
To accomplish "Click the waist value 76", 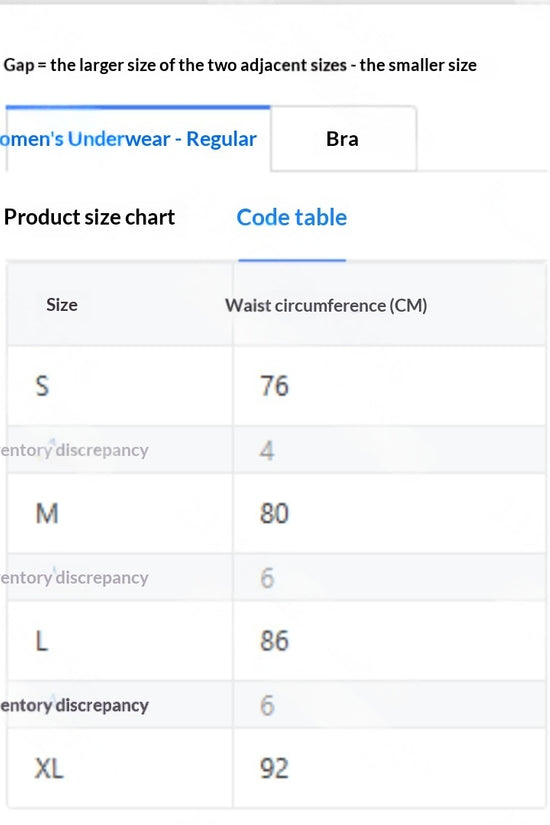I will [x=274, y=386].
